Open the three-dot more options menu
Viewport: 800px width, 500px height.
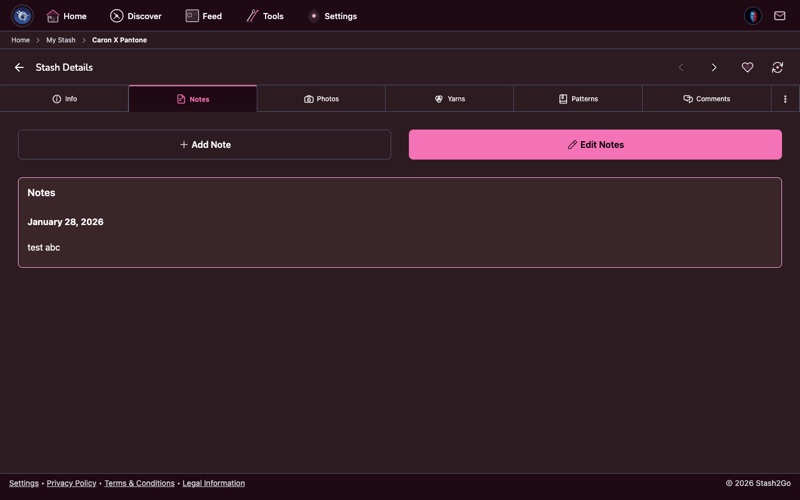pos(785,99)
